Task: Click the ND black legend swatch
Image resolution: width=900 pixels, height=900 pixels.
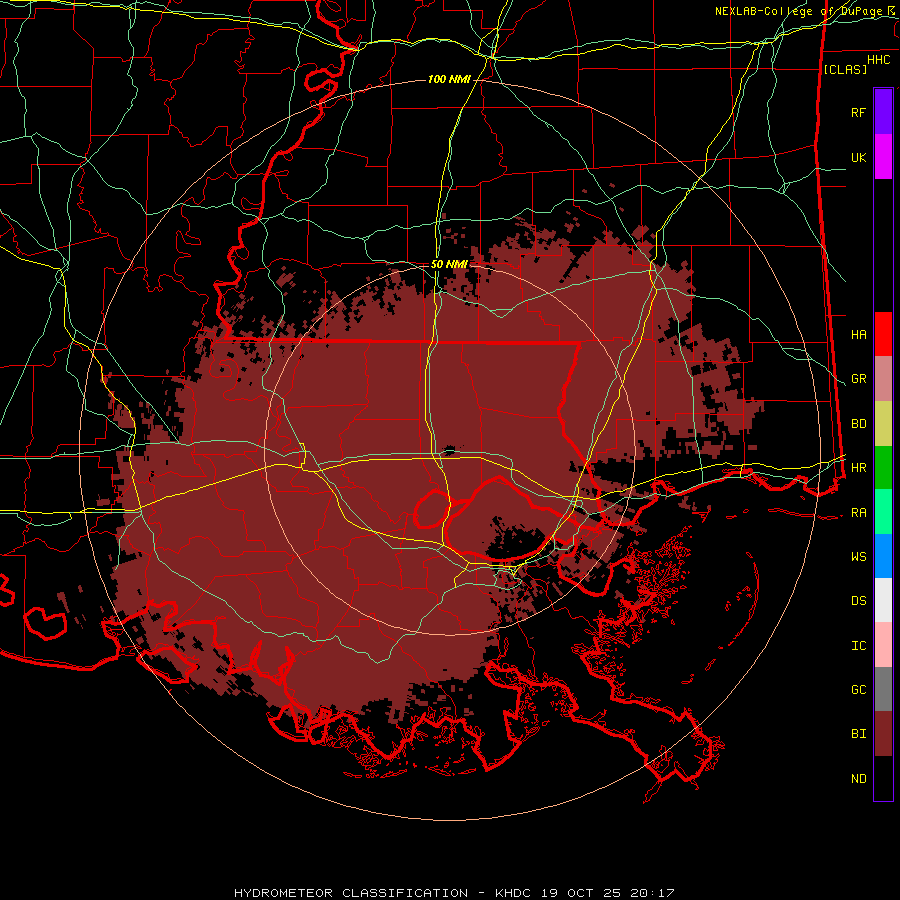Action: point(883,778)
